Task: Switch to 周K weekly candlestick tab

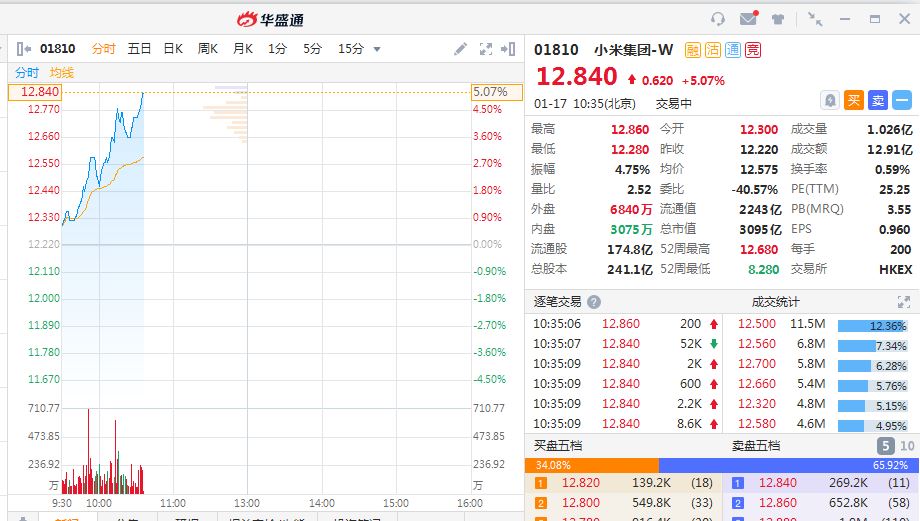Action: coord(208,49)
